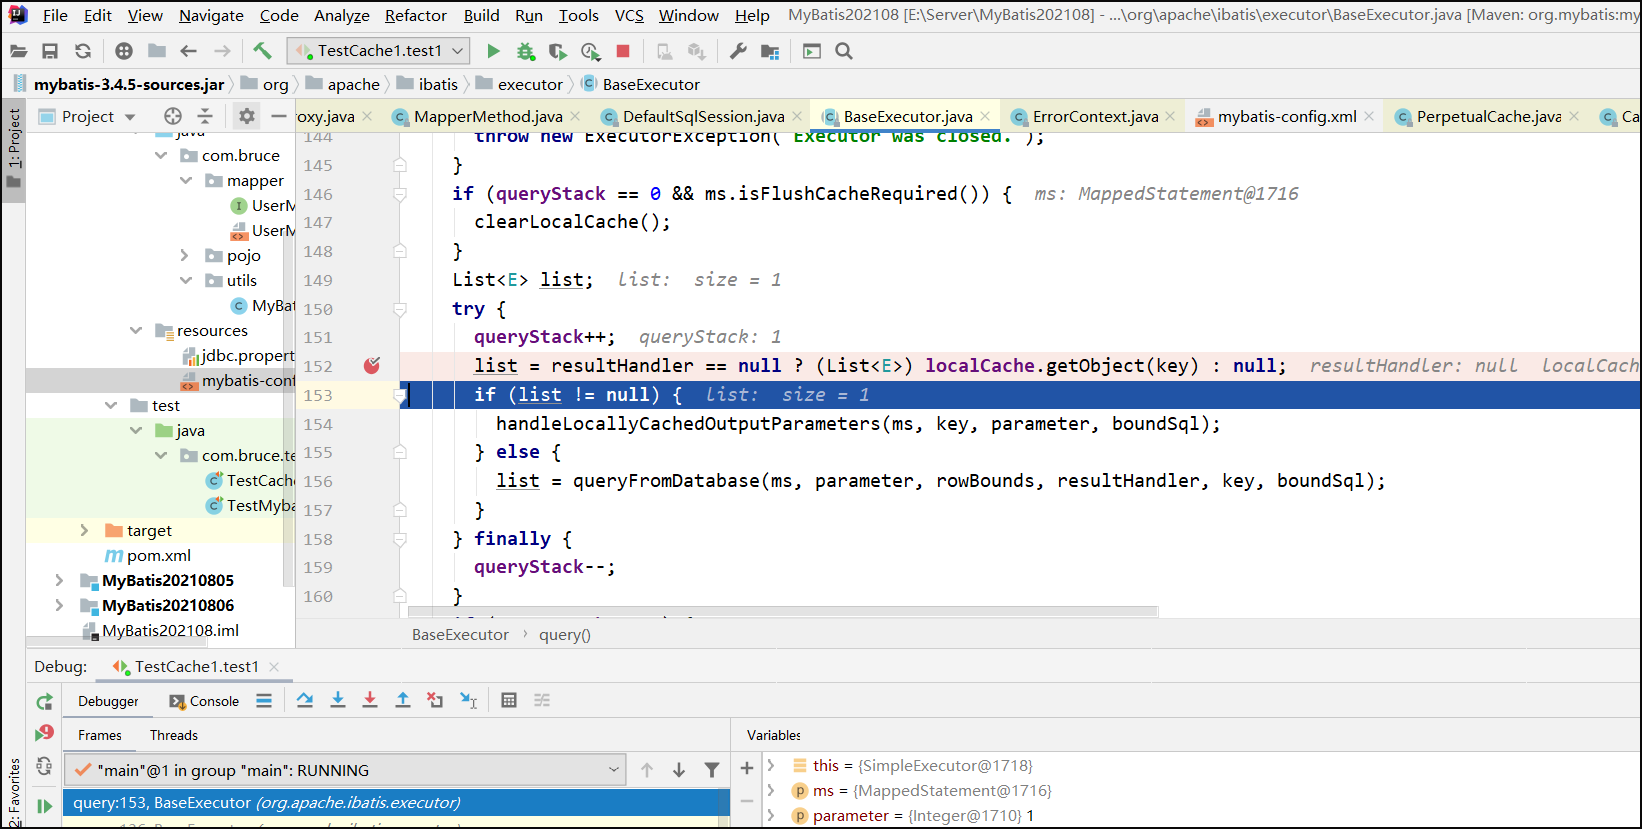Click Force Step Into red arrow icon
The width and height of the screenshot is (1642, 829).
click(370, 700)
